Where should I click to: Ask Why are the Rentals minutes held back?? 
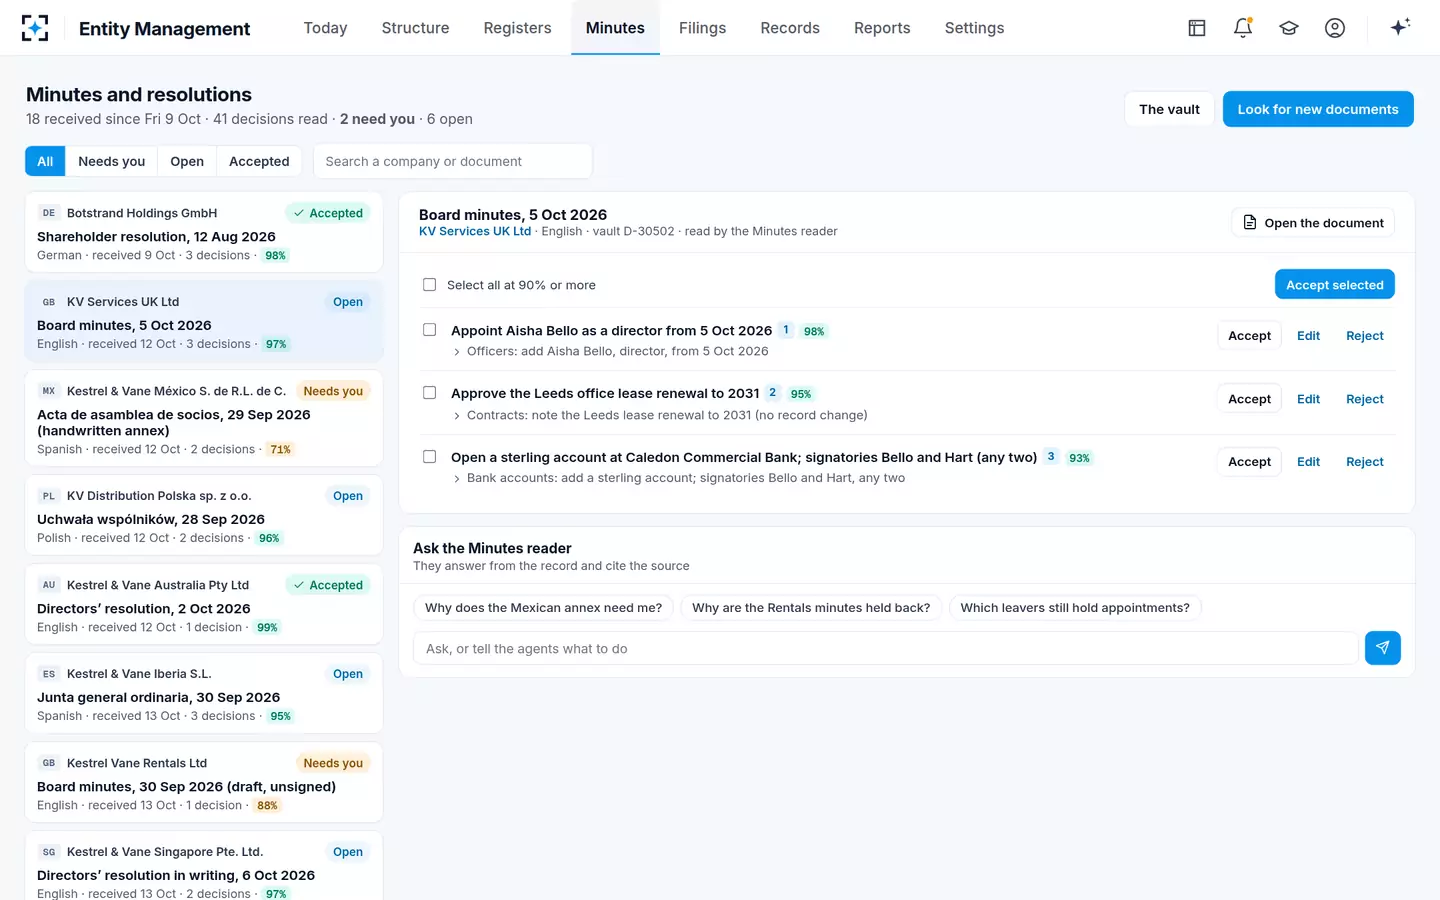coord(811,607)
